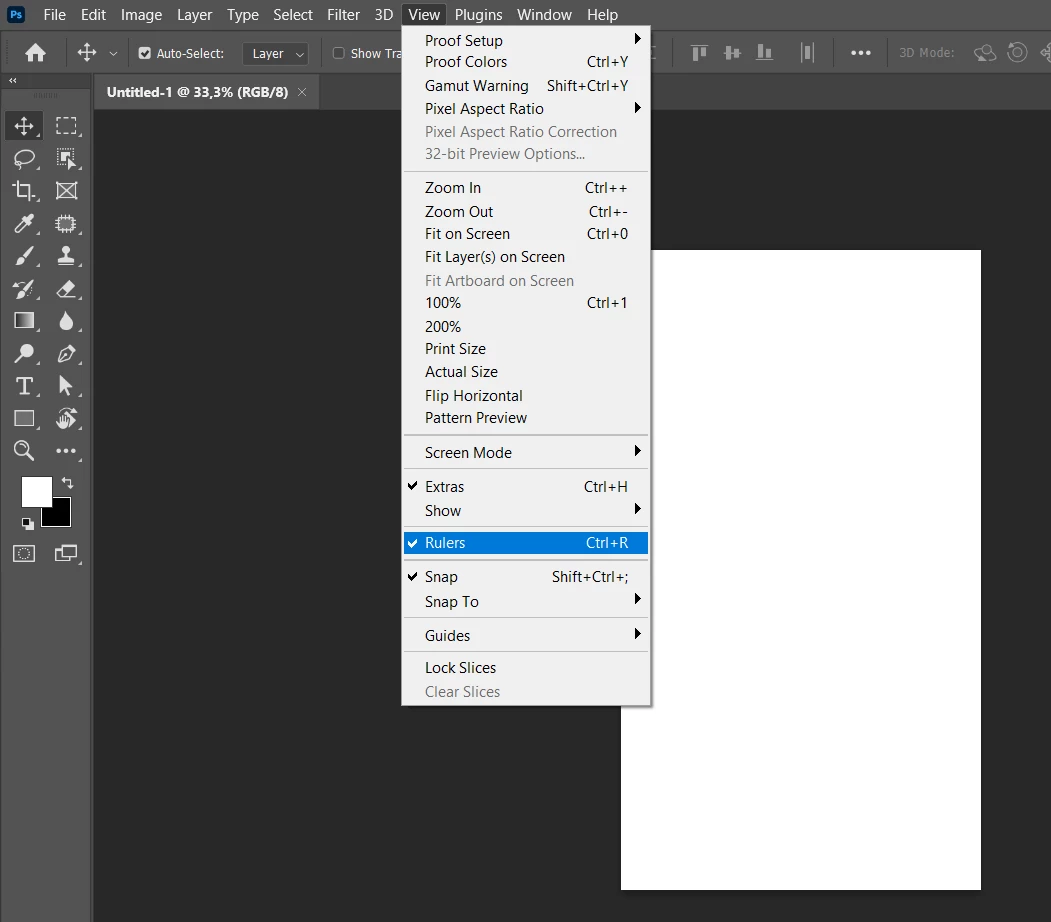This screenshot has width=1051, height=922.
Task: Select the Clone Stamp tool
Action: pyautogui.click(x=66, y=255)
